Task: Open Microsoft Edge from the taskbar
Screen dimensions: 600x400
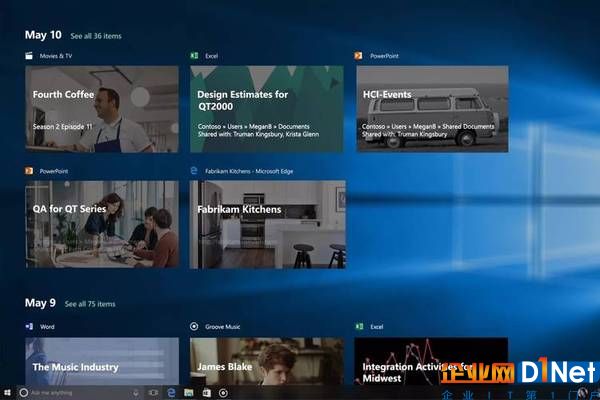Action: (x=171, y=392)
